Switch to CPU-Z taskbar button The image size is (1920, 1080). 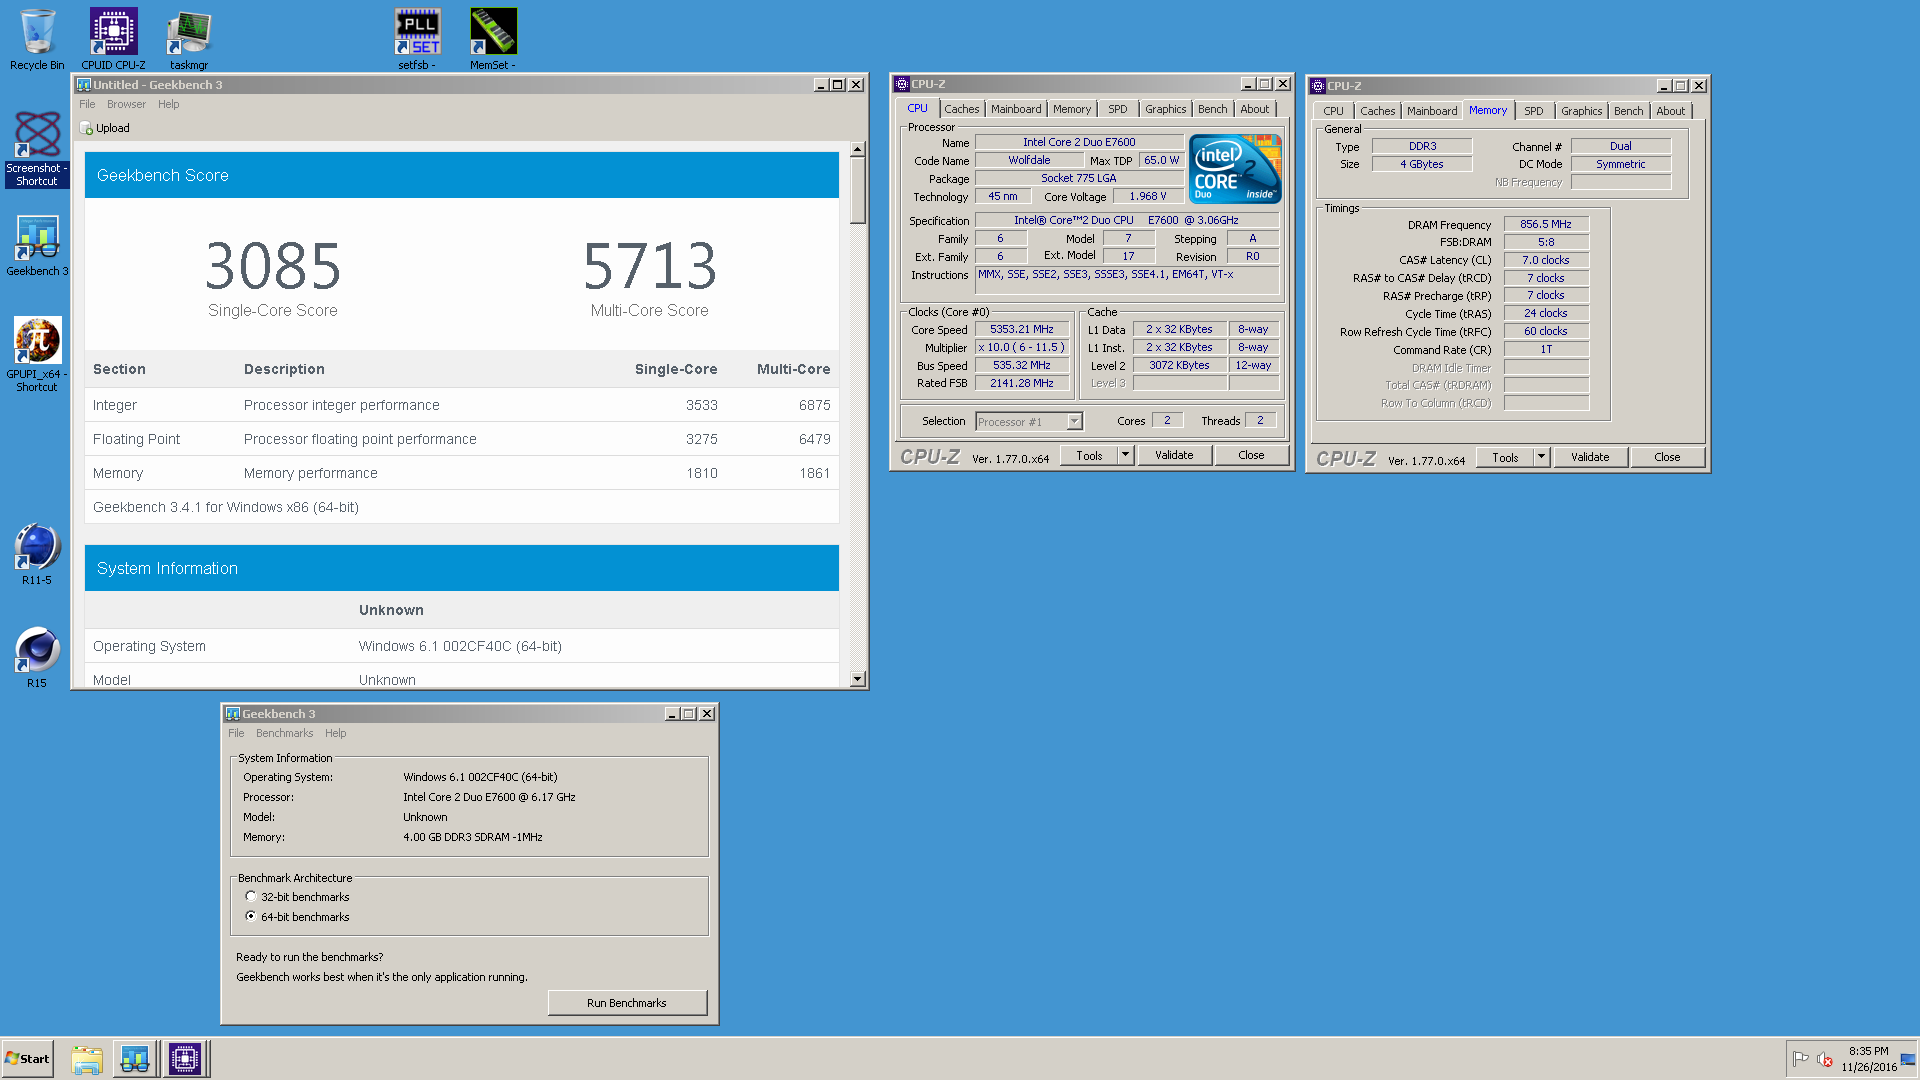(185, 1059)
